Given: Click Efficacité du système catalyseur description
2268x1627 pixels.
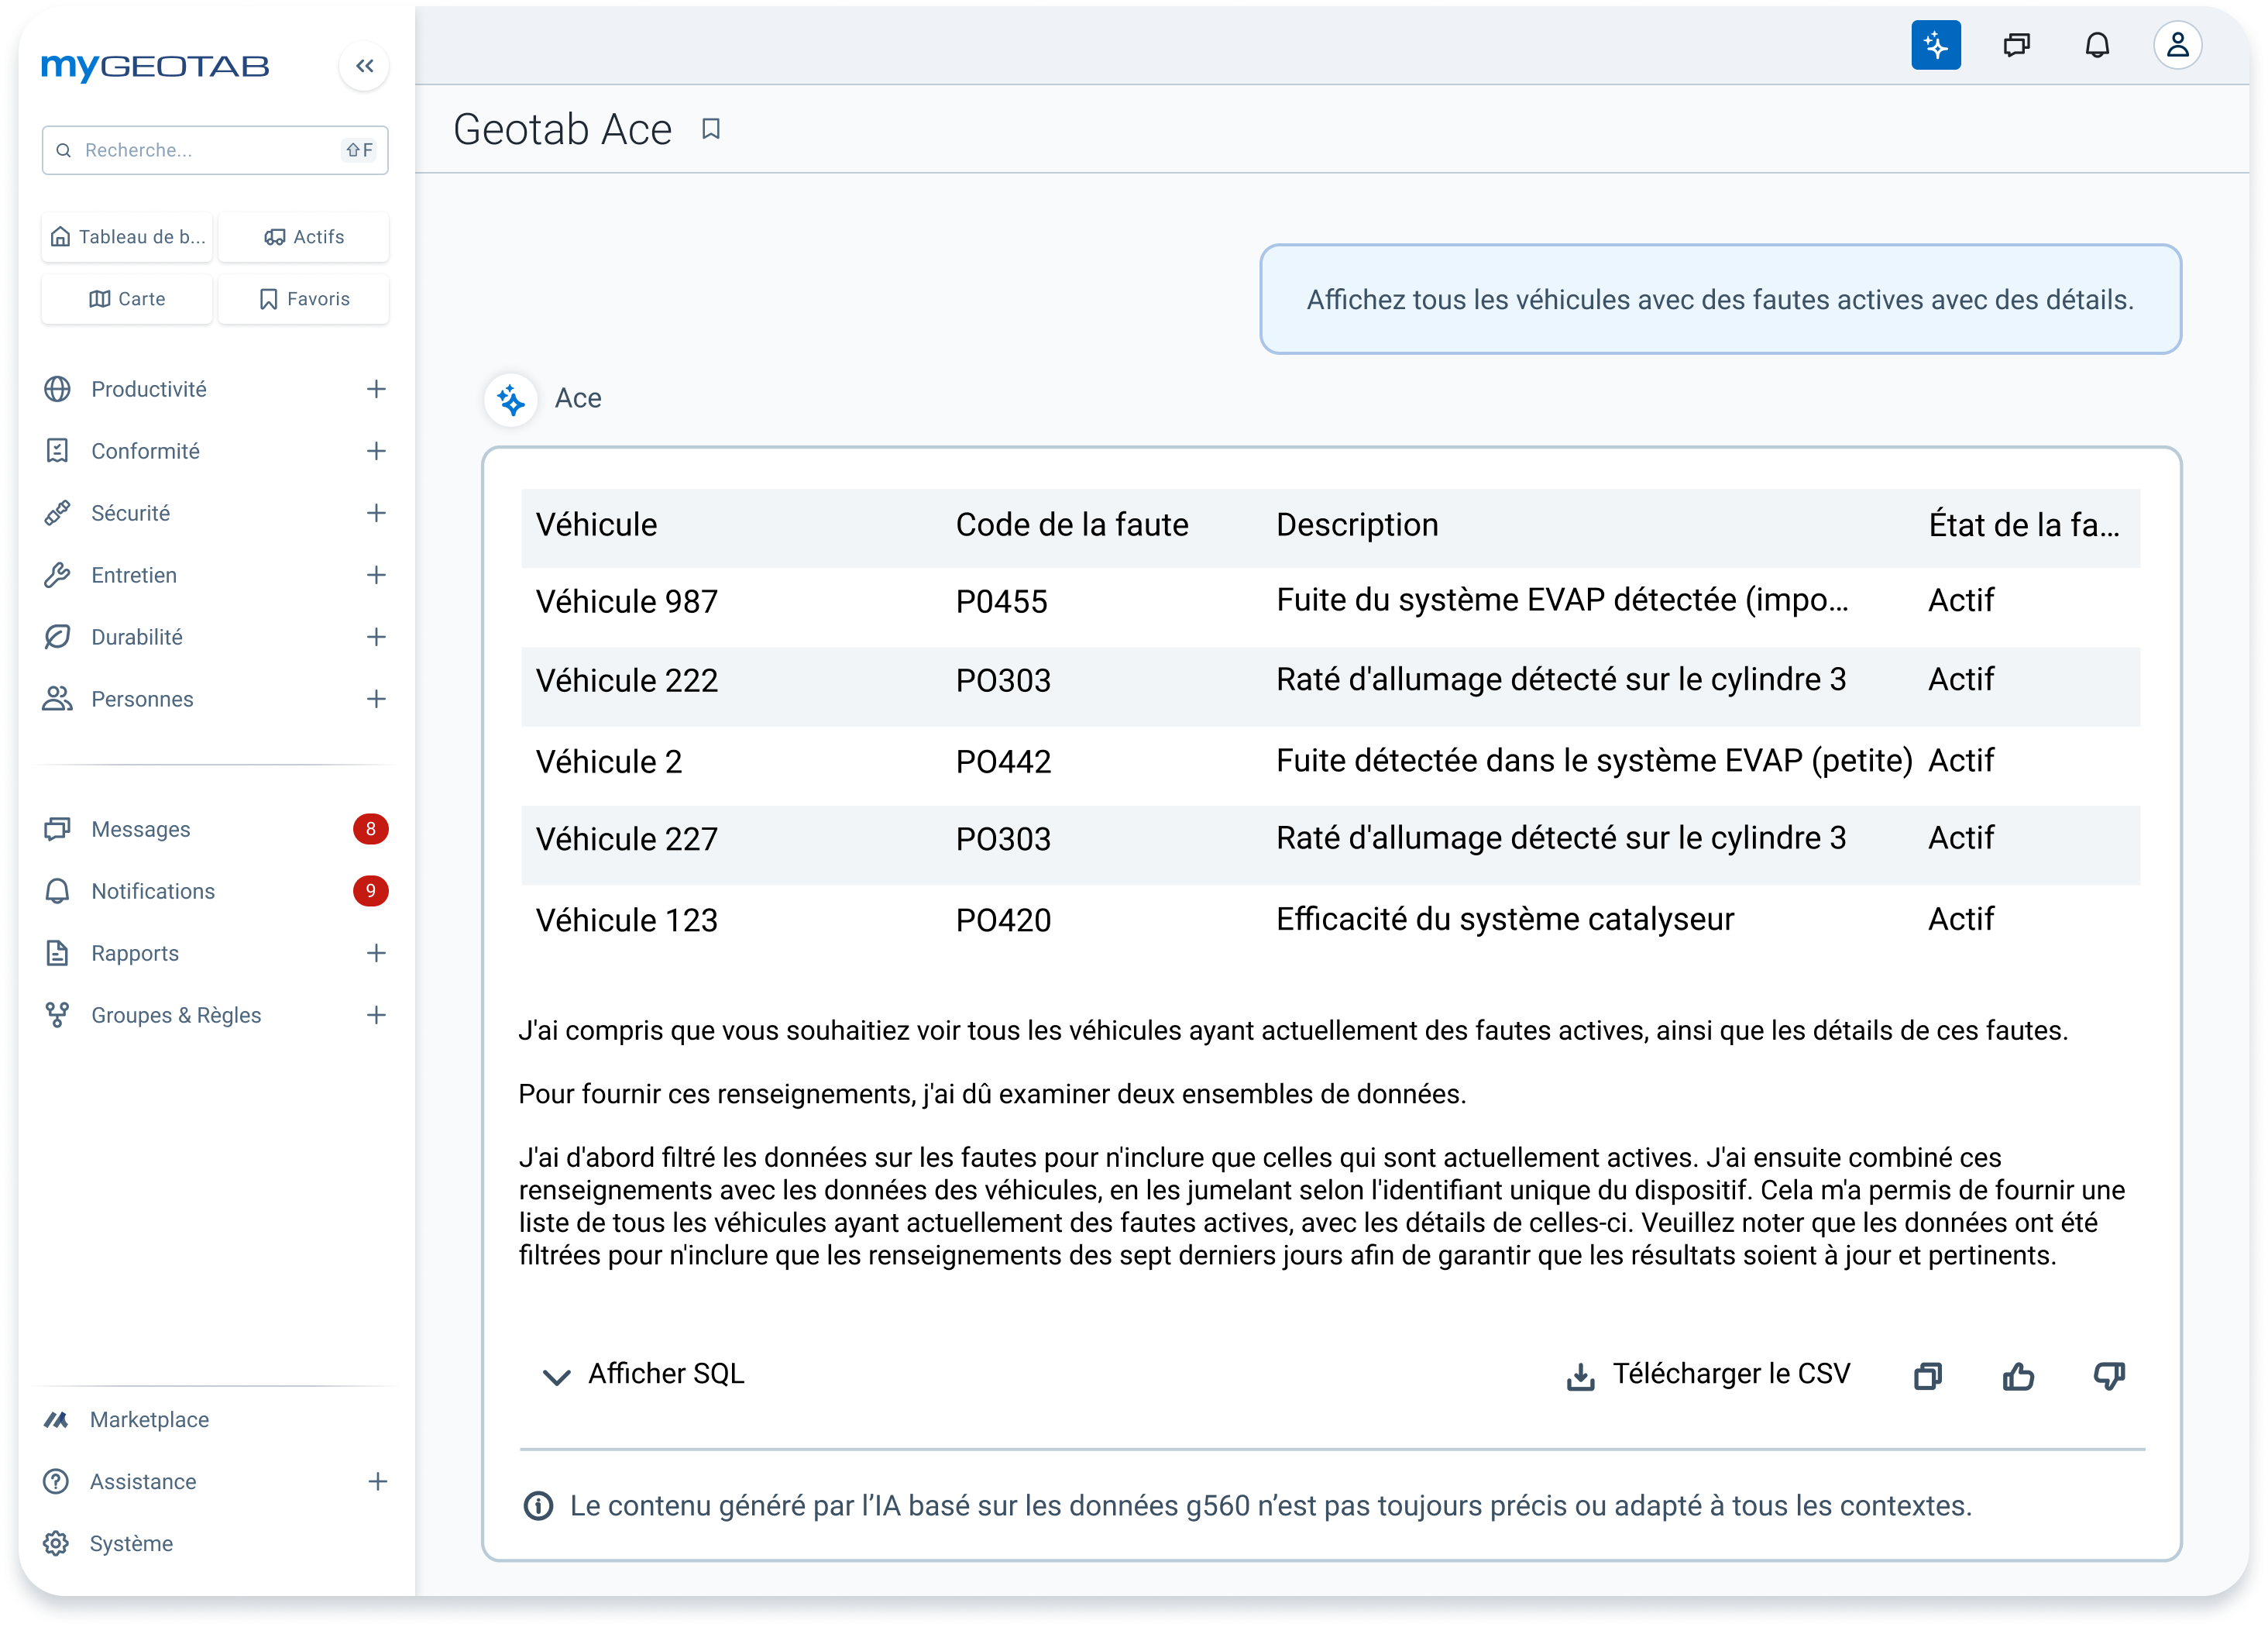Looking at the screenshot, I should point(1505,919).
